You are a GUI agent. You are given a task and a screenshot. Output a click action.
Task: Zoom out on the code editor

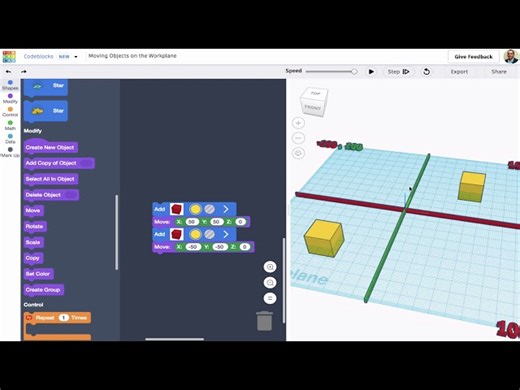pyautogui.click(x=270, y=283)
